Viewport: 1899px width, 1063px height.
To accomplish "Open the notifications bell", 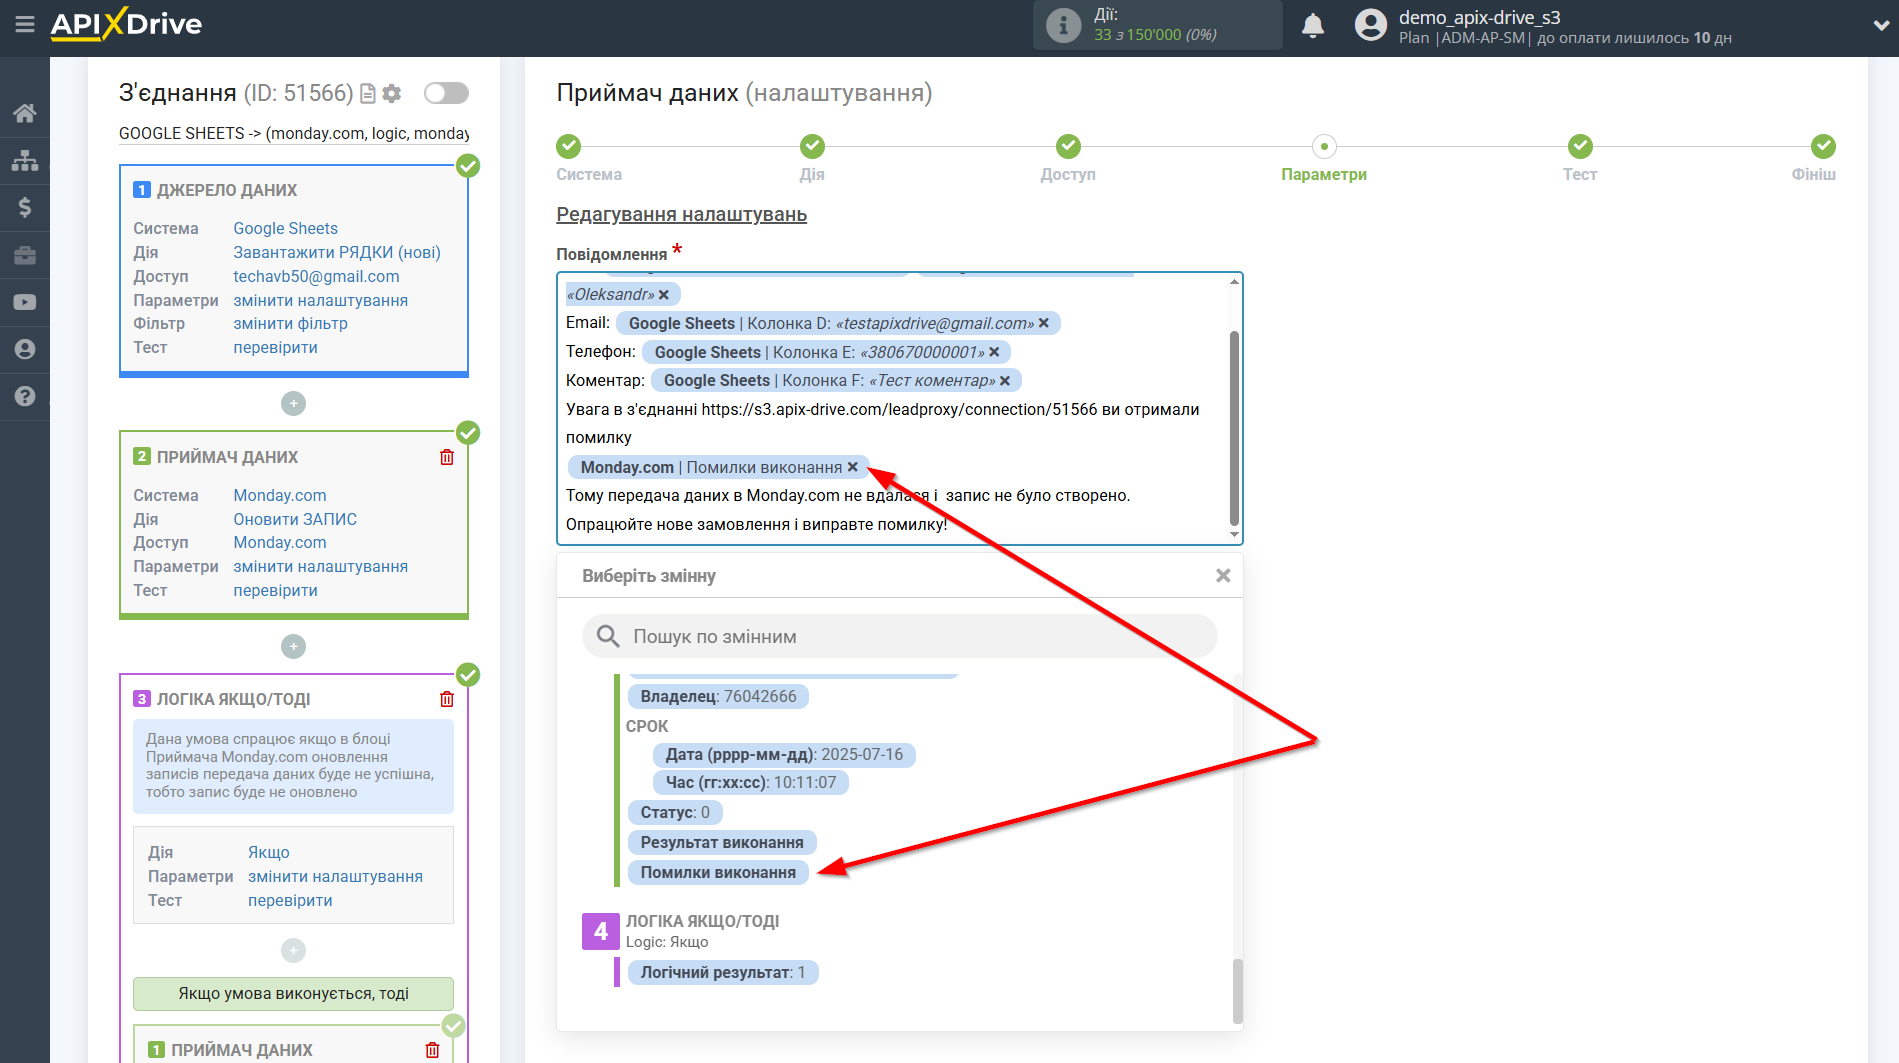I will coord(1313,25).
